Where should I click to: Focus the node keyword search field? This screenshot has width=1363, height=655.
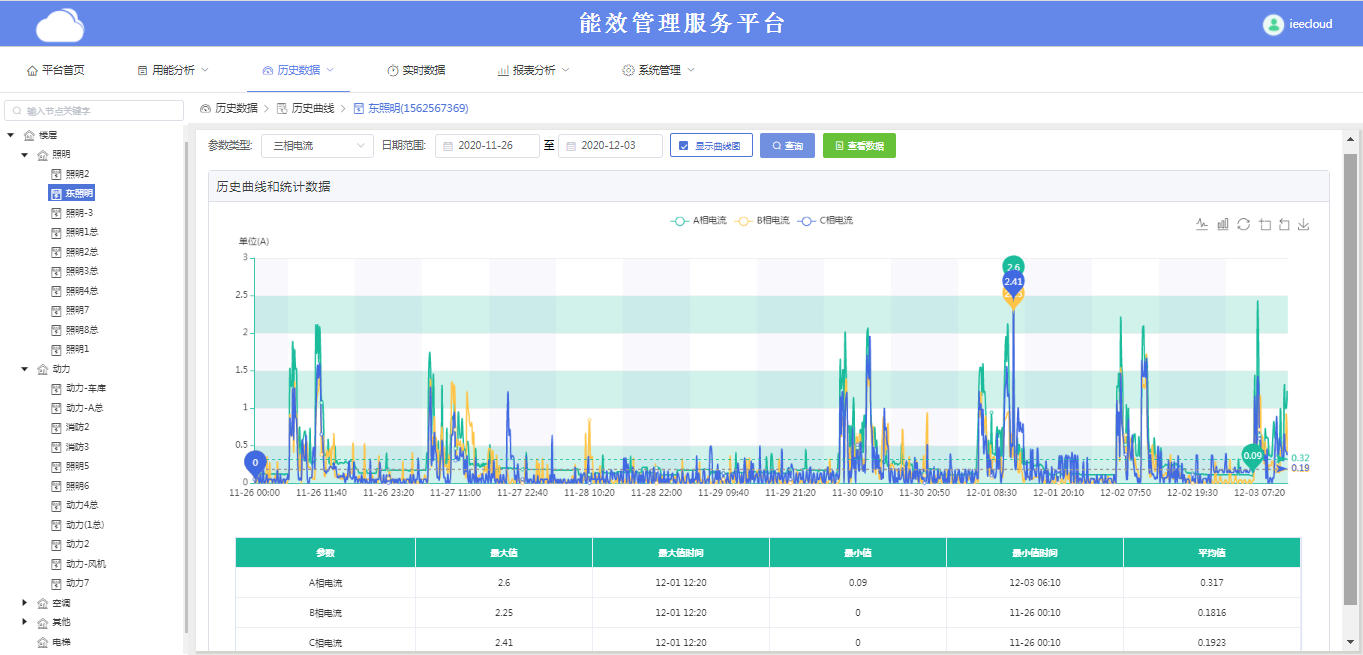tap(94, 111)
